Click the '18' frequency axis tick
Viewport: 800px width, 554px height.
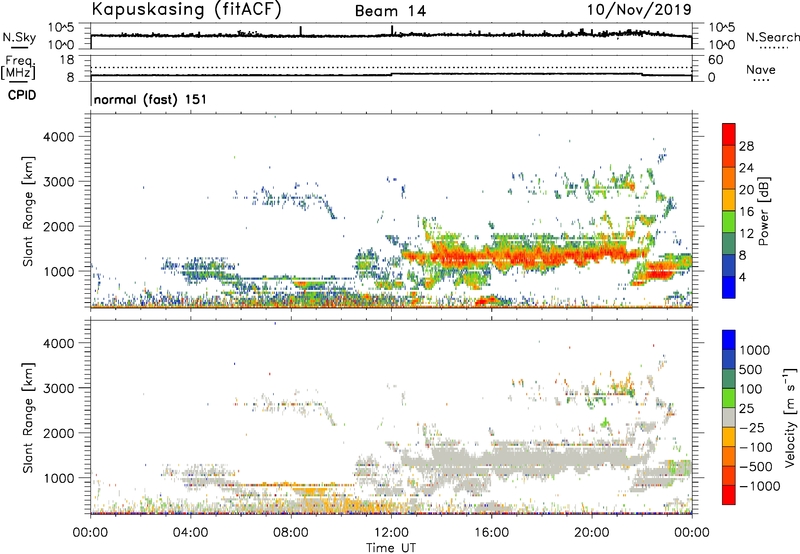(67, 60)
